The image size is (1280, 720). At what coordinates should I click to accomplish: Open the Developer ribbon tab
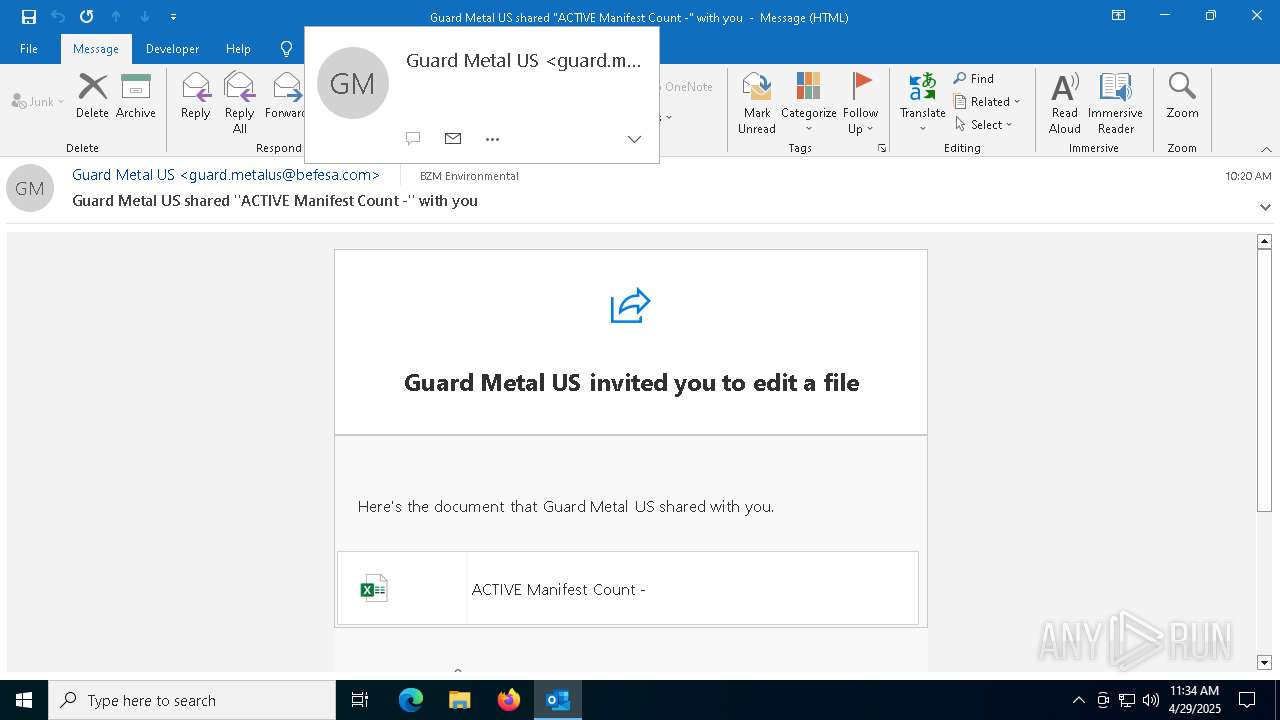(x=172, y=48)
